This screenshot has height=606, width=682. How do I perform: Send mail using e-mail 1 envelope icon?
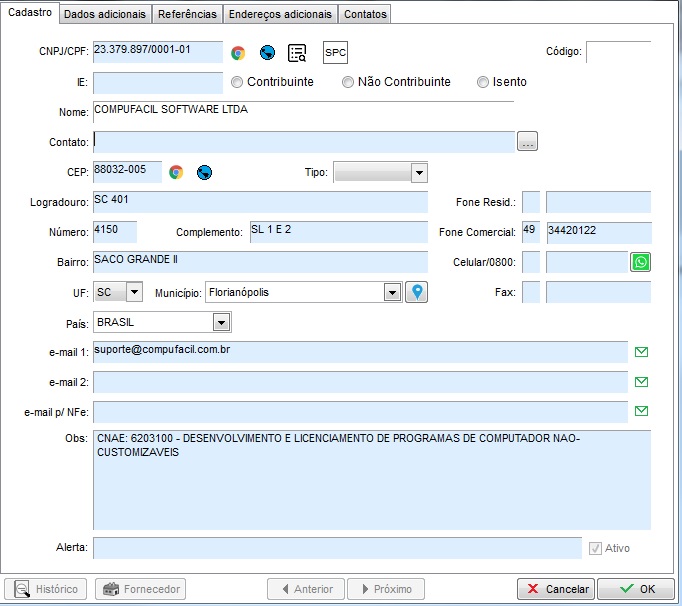[642, 352]
